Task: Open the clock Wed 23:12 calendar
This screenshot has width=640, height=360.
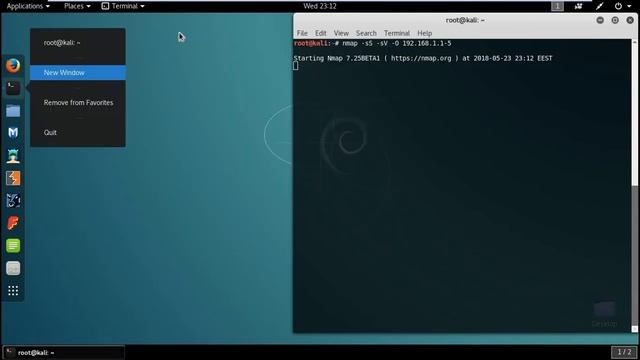Action: tap(320, 6)
